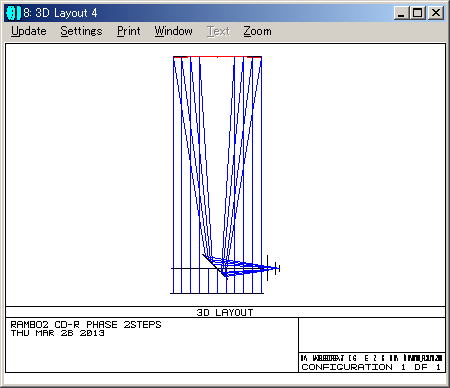This screenshot has width=450, height=388.
Task: Click the bottom horizontal black surface line
Action: click(x=217, y=293)
